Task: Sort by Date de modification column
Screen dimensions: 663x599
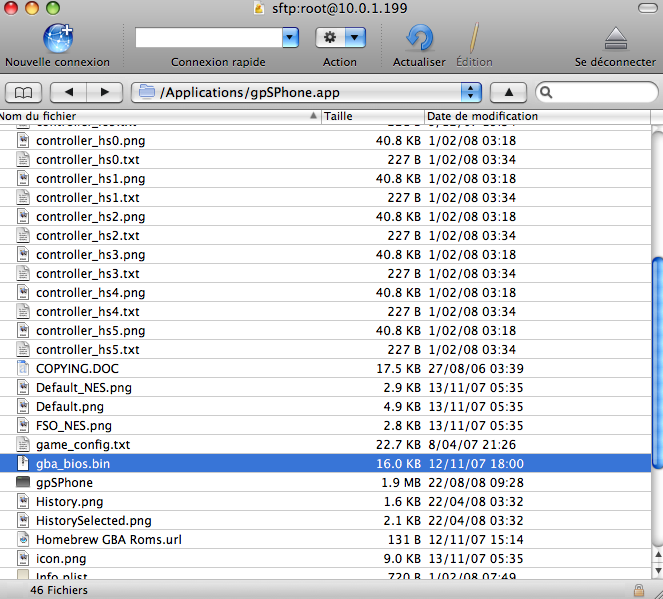Action: point(537,116)
